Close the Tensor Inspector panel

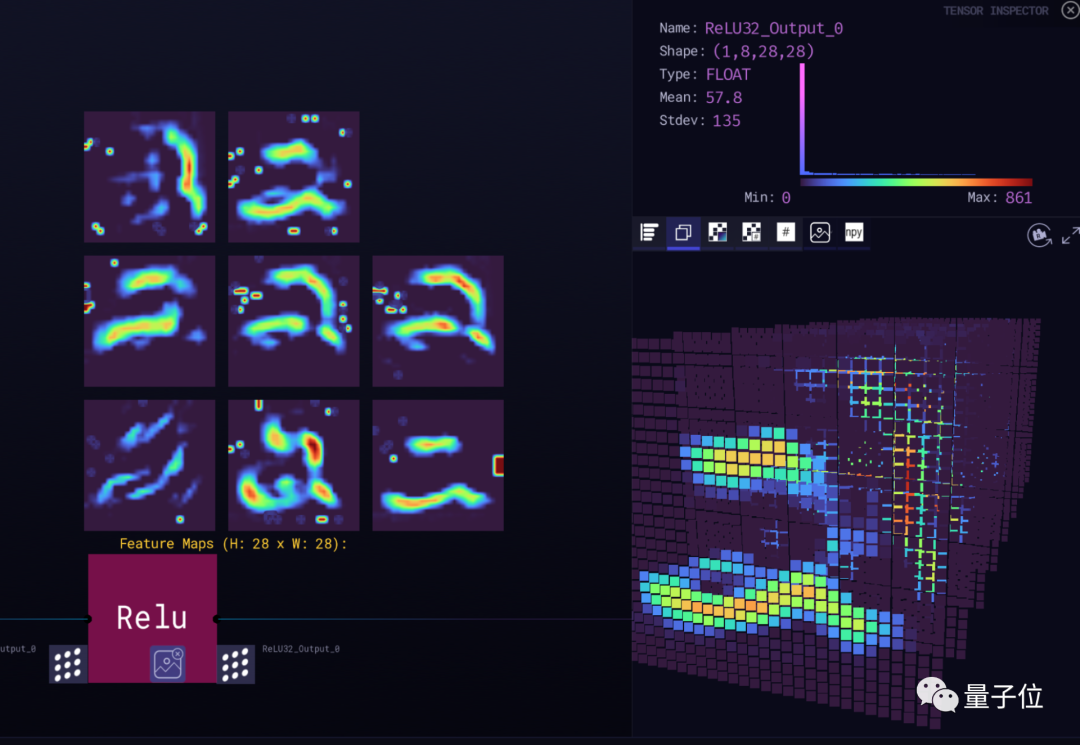pos(1069,10)
